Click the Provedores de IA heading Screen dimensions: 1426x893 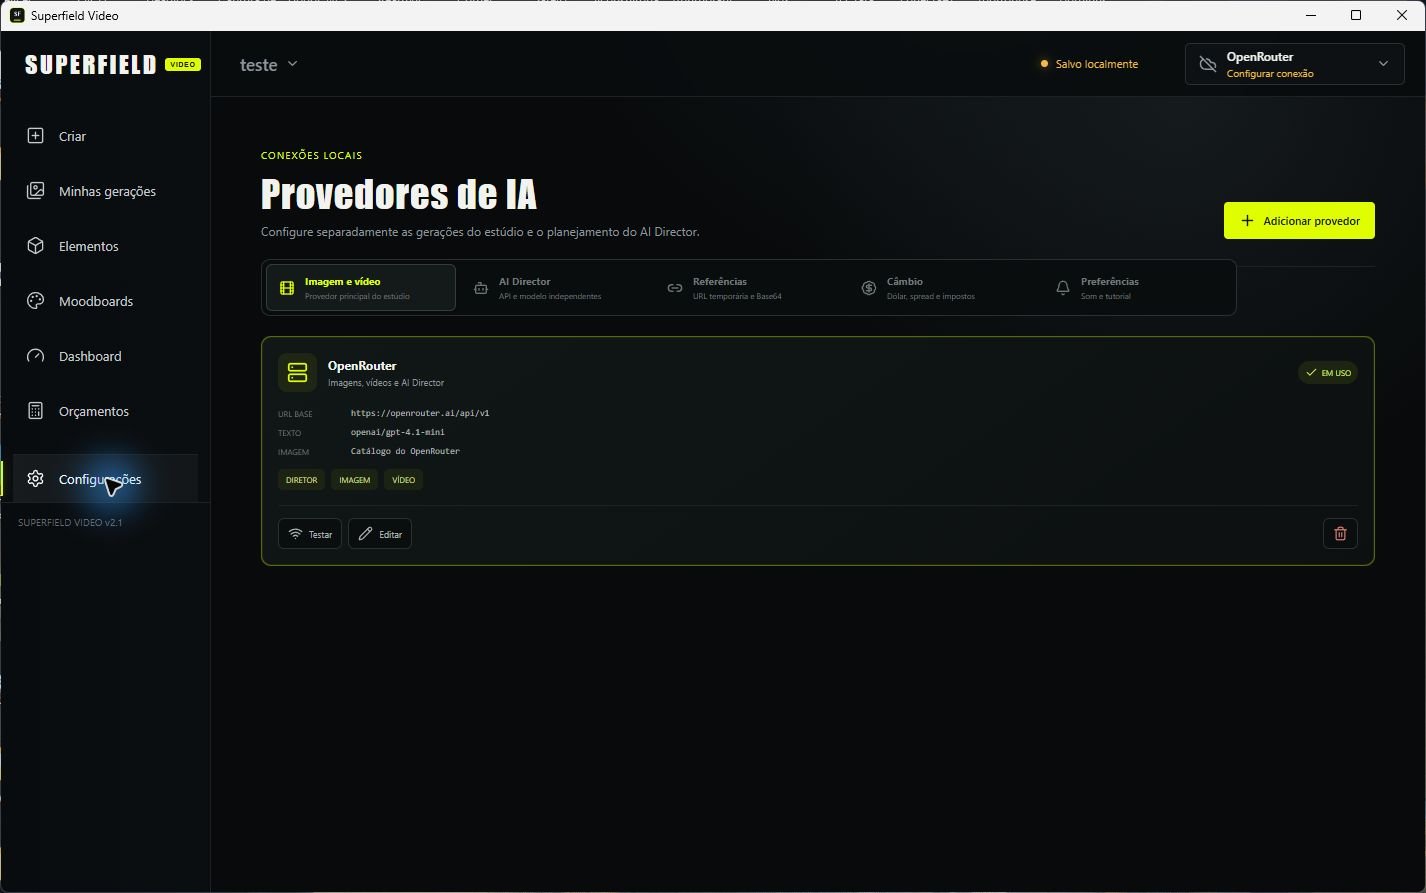[399, 194]
